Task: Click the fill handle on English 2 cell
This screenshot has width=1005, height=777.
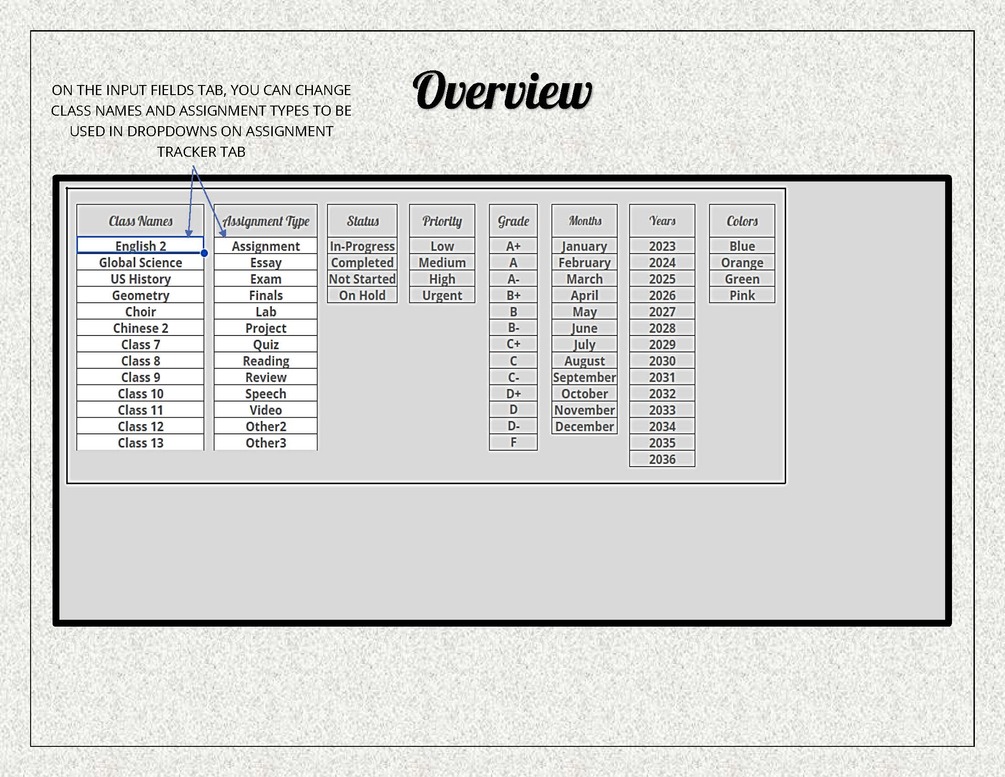Action: point(204,253)
